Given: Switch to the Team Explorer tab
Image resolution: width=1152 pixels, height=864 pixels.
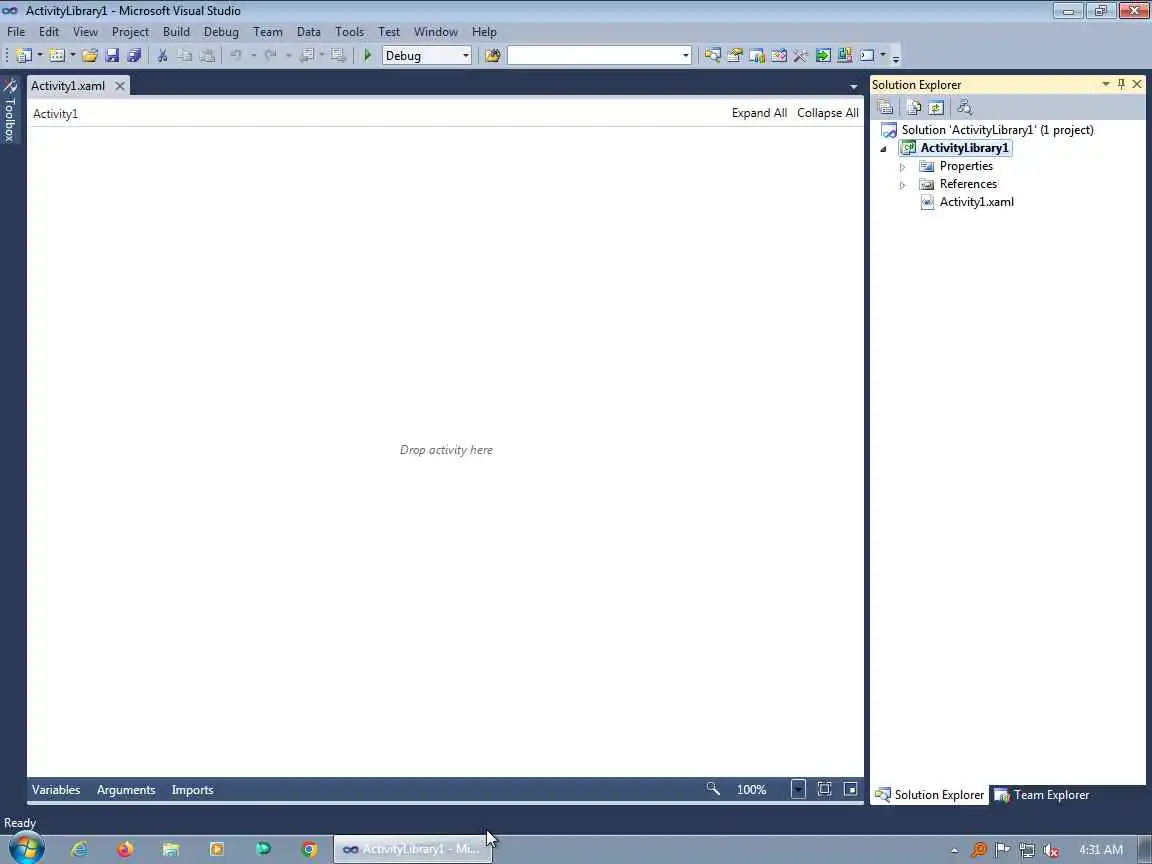Looking at the screenshot, I should pos(1043,794).
